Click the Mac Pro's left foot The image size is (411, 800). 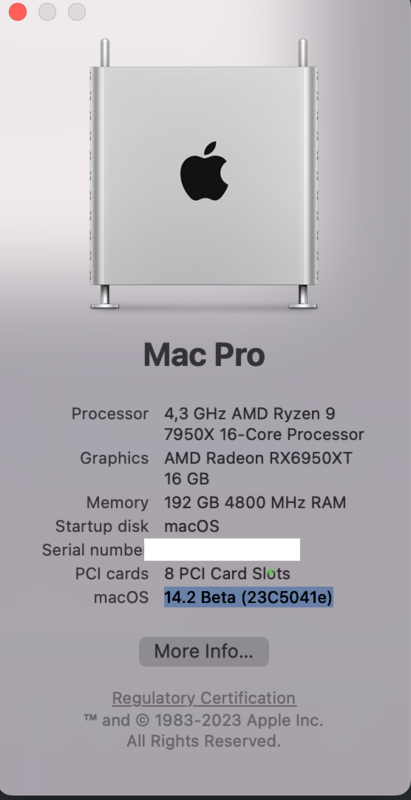(x=105, y=297)
